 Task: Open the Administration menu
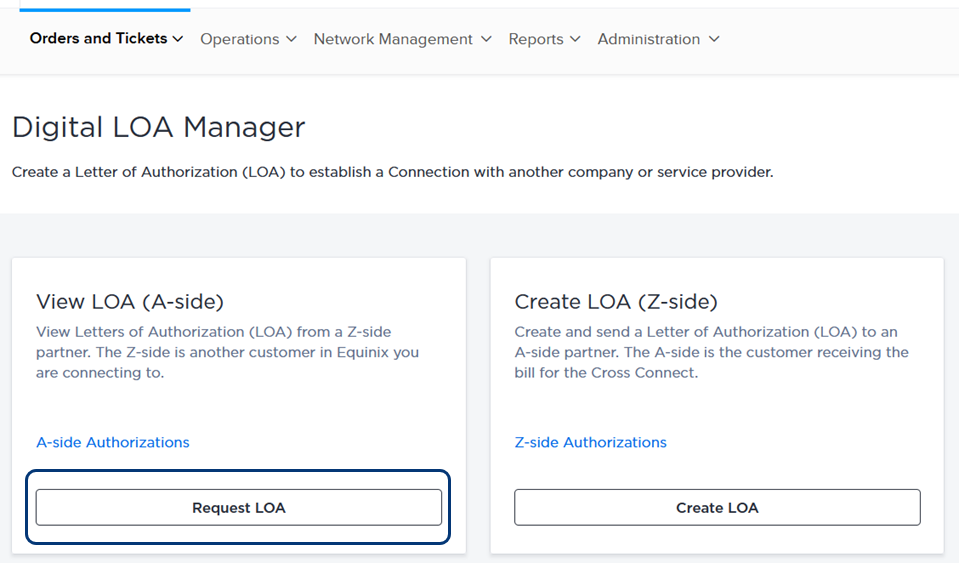click(658, 39)
